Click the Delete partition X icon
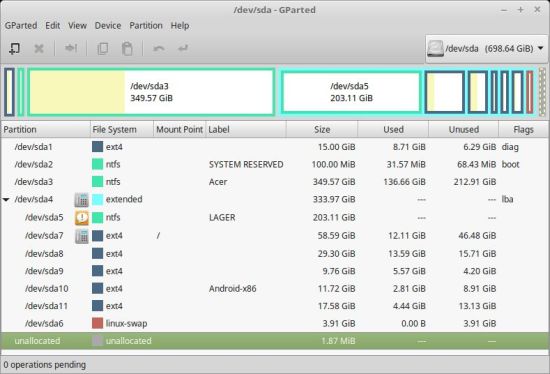Viewport: 550px width, 374px height. [39, 48]
